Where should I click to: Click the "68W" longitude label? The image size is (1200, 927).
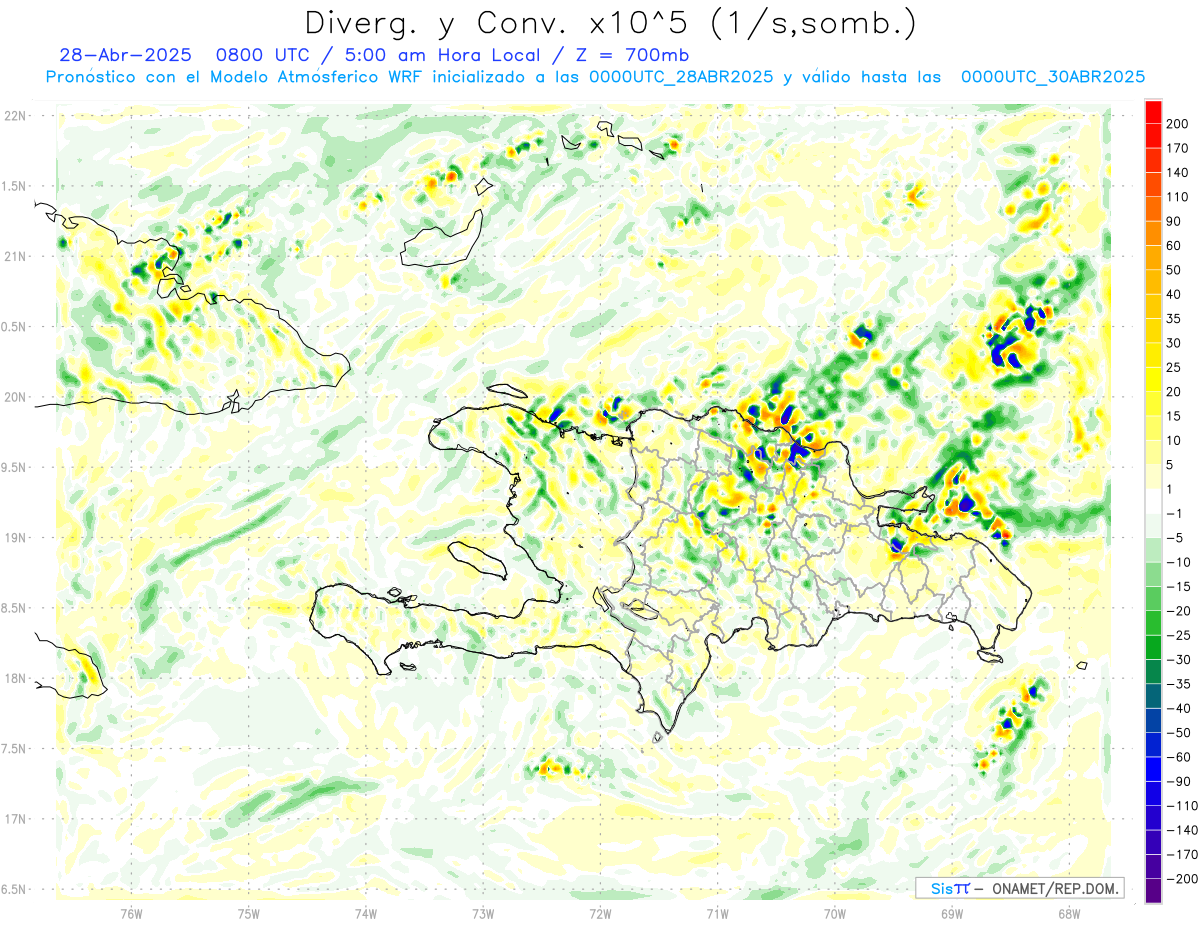tap(1069, 914)
